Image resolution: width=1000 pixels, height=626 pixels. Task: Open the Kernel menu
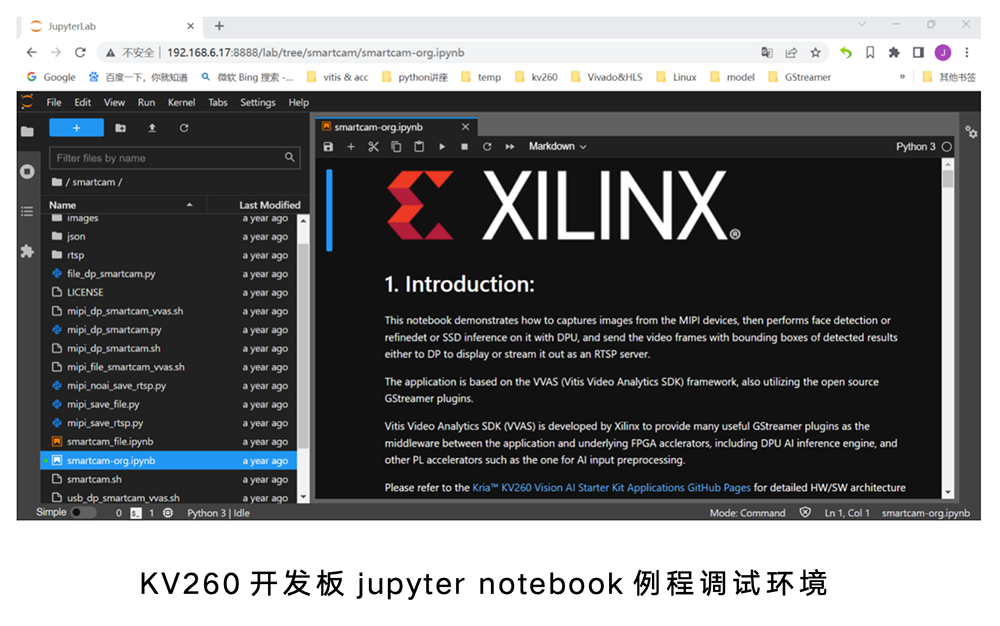[181, 102]
